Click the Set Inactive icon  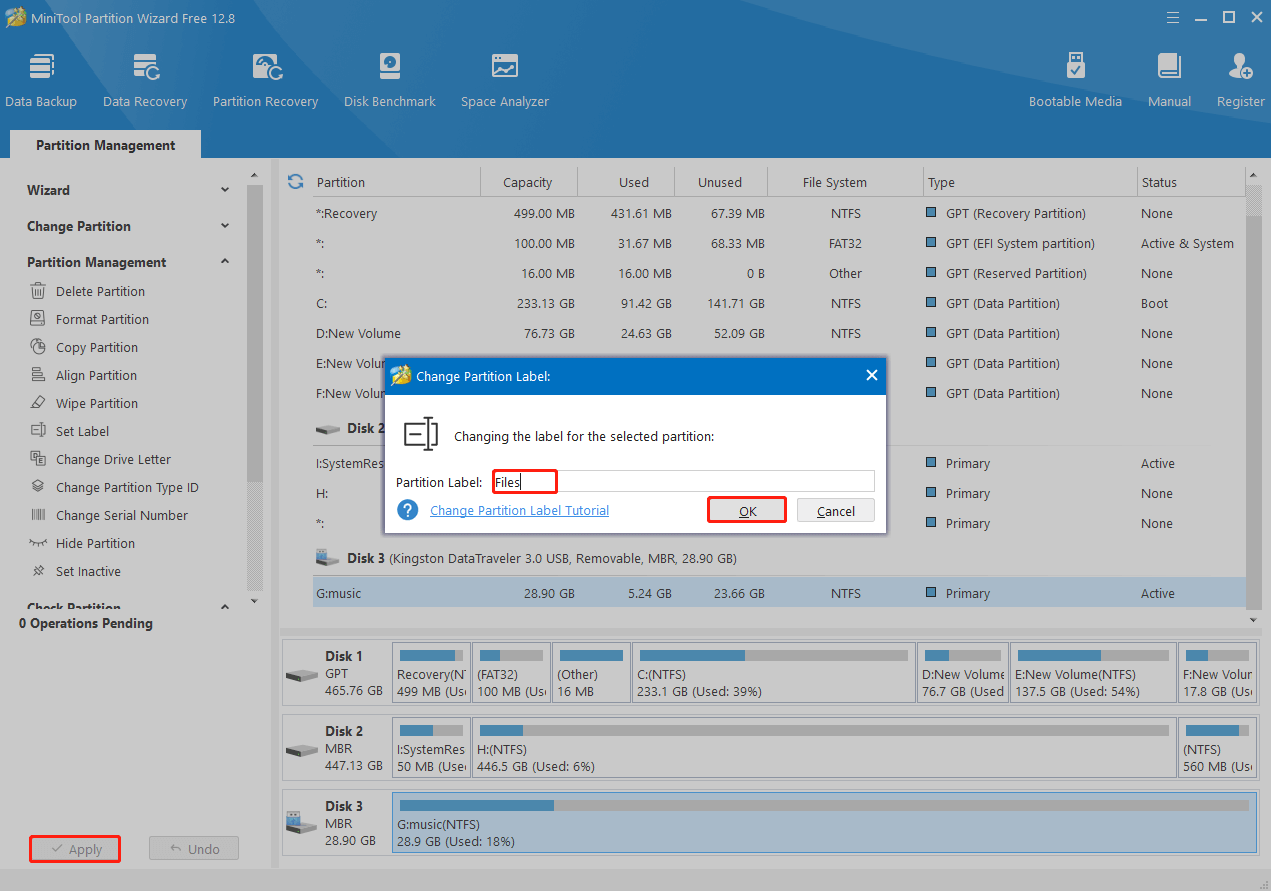pos(38,571)
